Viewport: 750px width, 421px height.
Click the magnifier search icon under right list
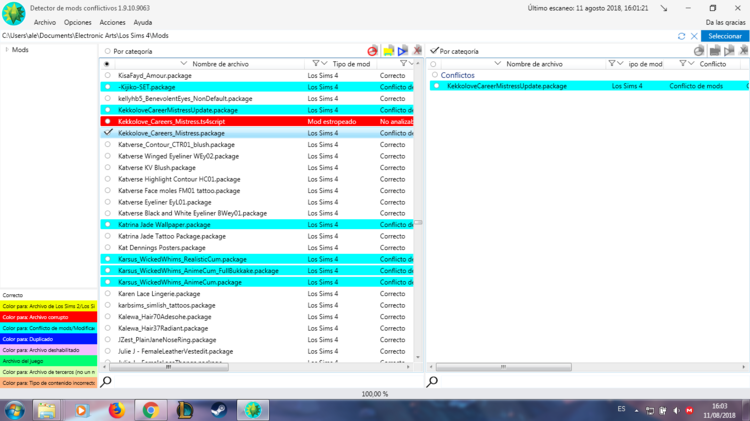(x=432, y=381)
